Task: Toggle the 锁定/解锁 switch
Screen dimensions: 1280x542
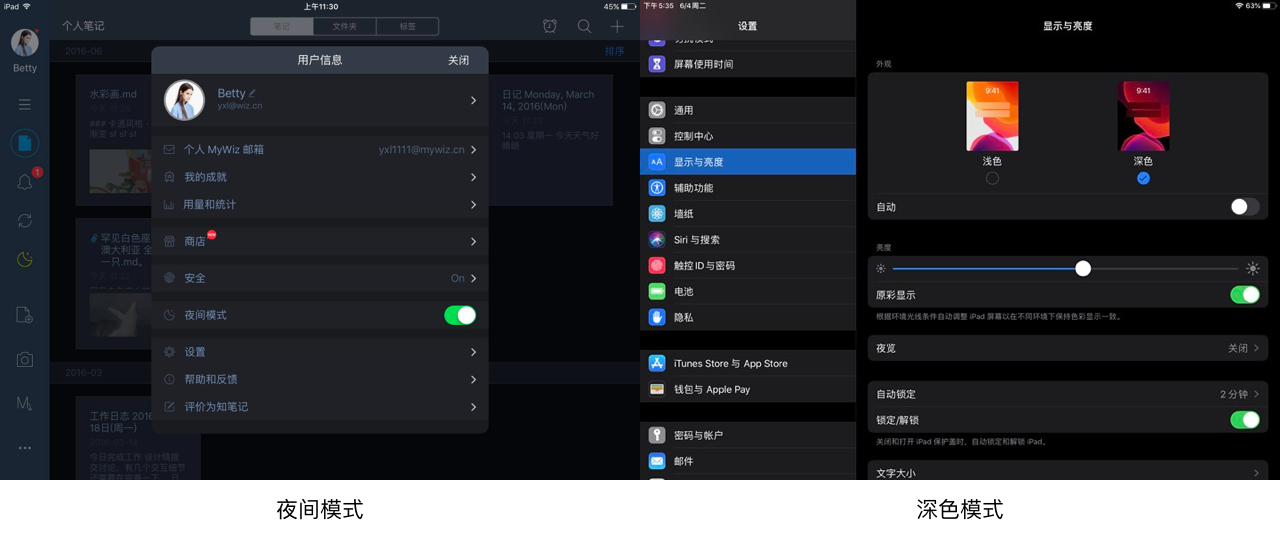Action: click(1245, 420)
